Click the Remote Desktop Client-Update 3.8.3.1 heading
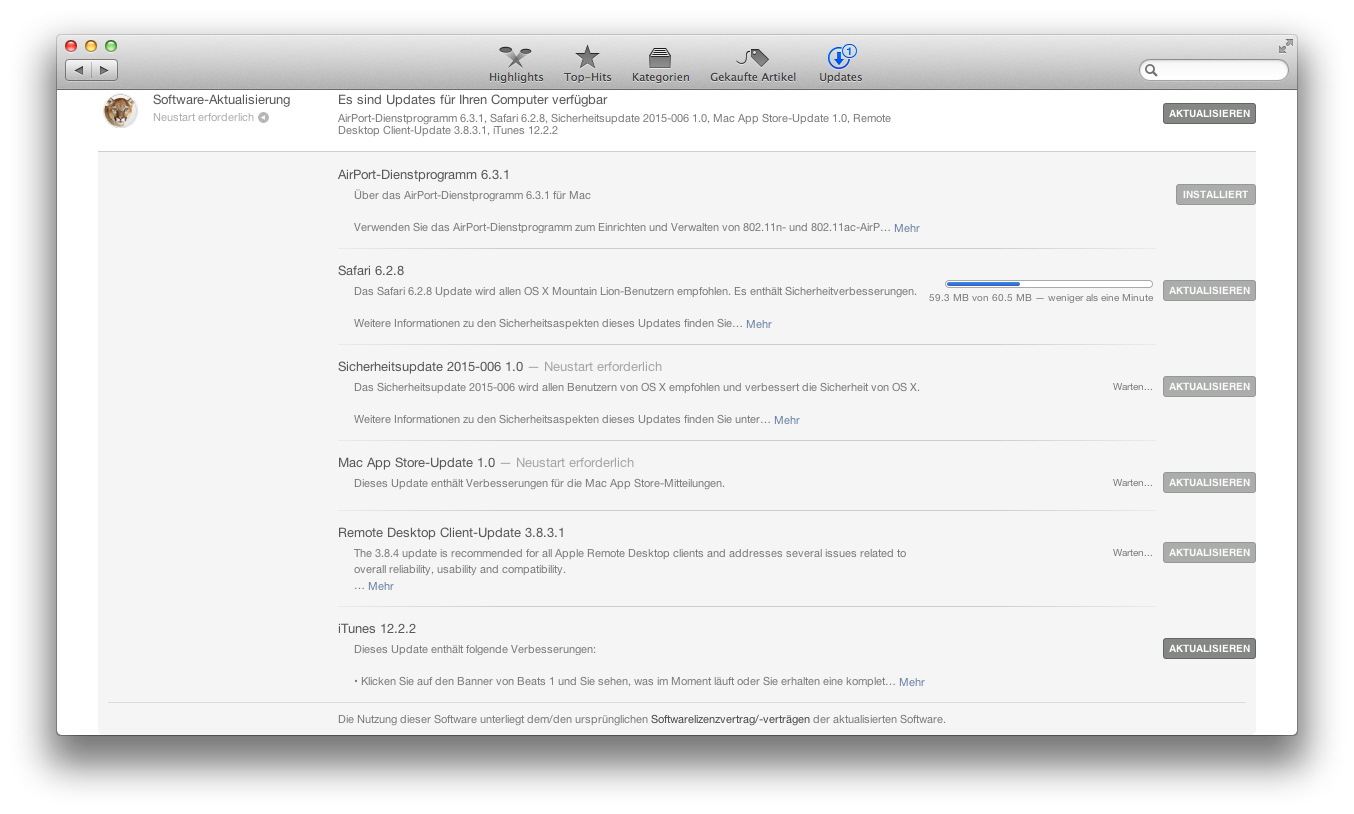The width and height of the screenshot is (1354, 814). pos(451,533)
